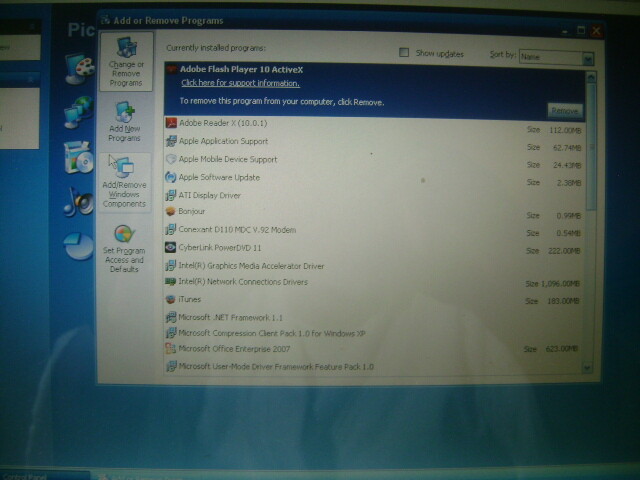
Task: Open the Sort by Name dropdown
Action: pos(588,59)
